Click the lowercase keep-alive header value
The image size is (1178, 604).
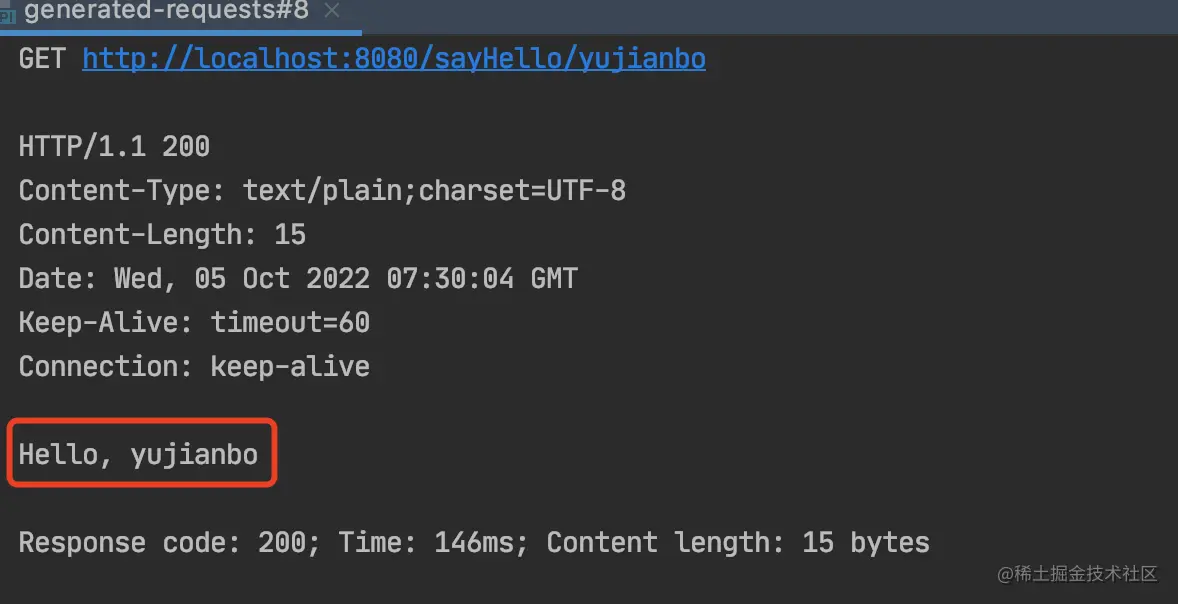290,367
